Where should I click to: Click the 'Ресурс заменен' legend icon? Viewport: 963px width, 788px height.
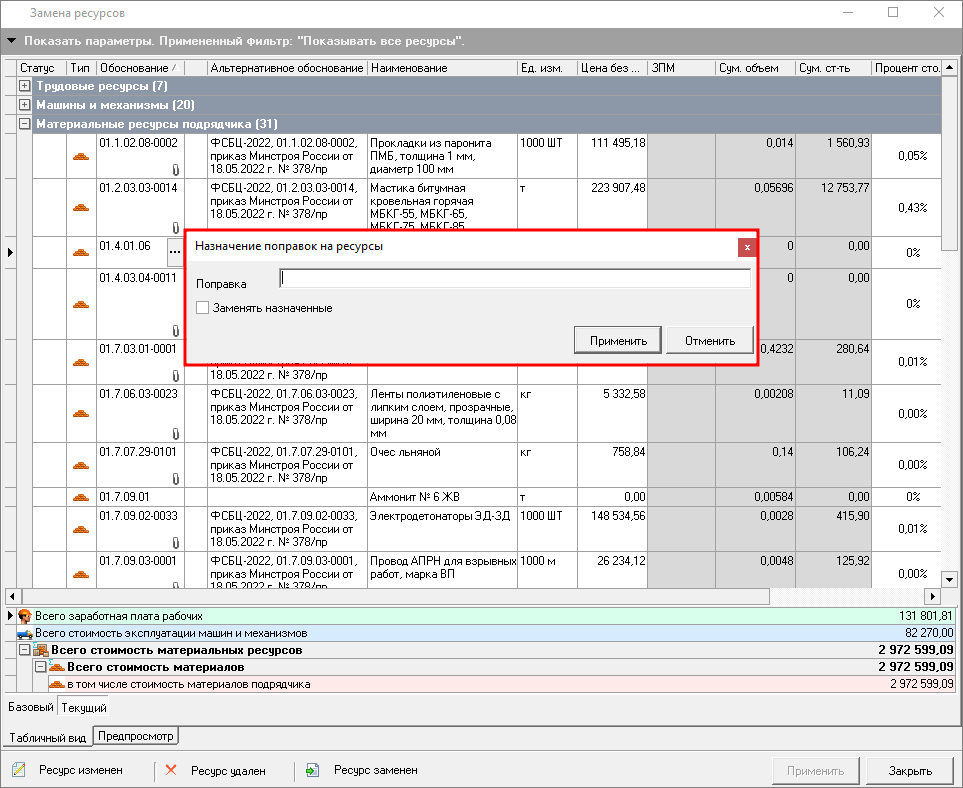point(312,771)
